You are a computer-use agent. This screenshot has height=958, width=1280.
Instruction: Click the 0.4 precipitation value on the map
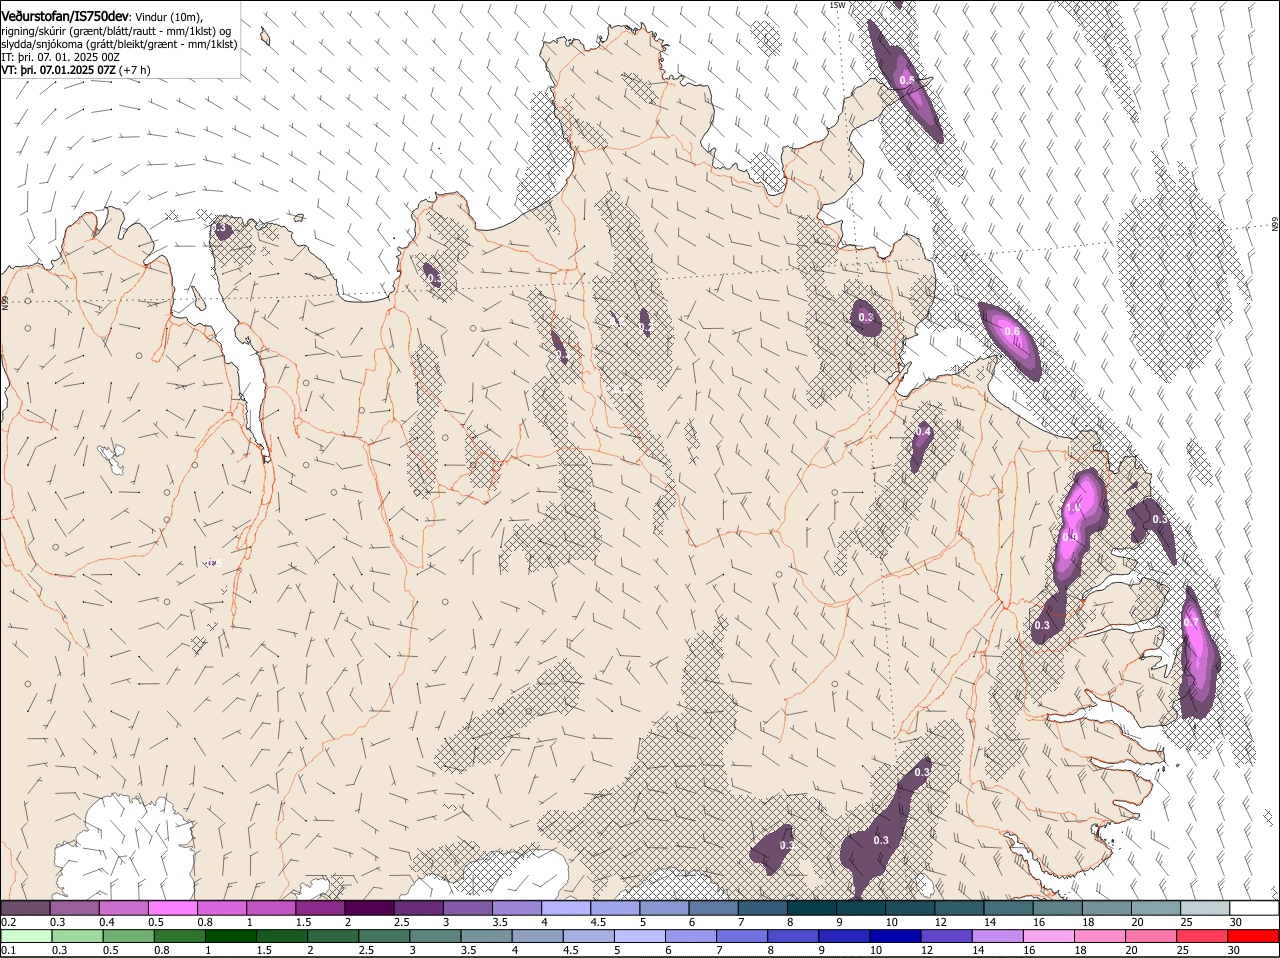(x=923, y=431)
